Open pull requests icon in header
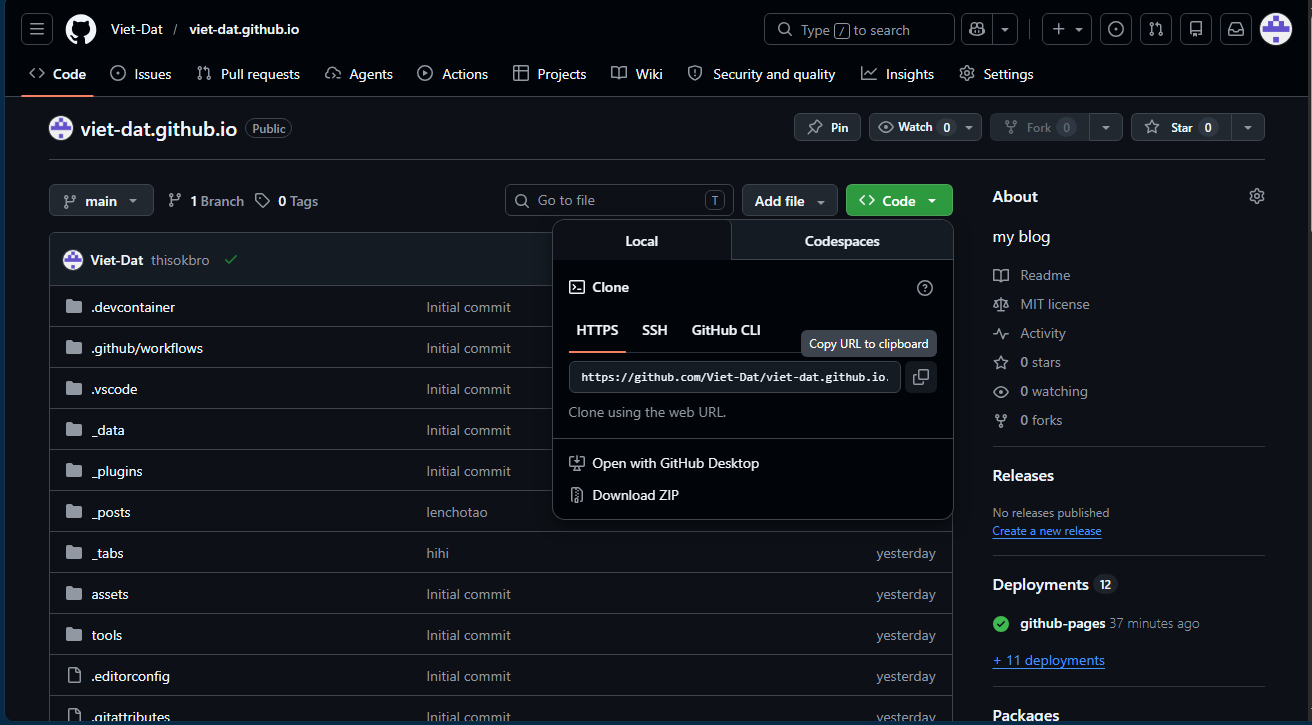 (1156, 29)
